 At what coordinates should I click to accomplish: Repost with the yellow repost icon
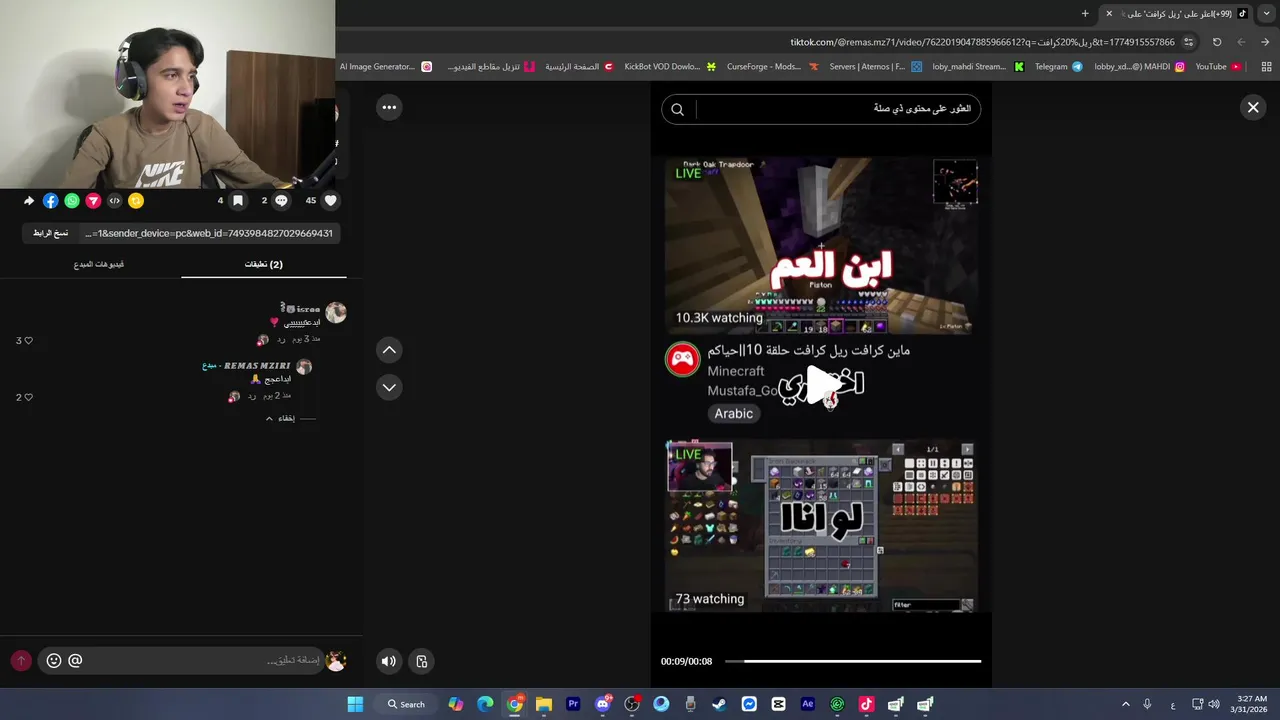pyautogui.click(x=136, y=201)
